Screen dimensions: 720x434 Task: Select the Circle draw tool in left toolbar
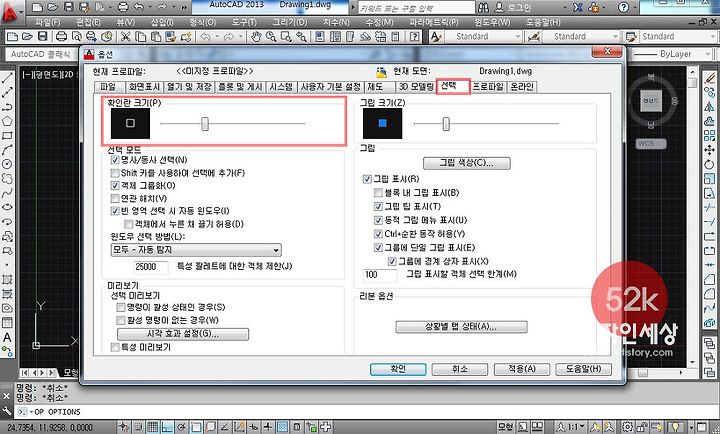pyautogui.click(x=7, y=164)
